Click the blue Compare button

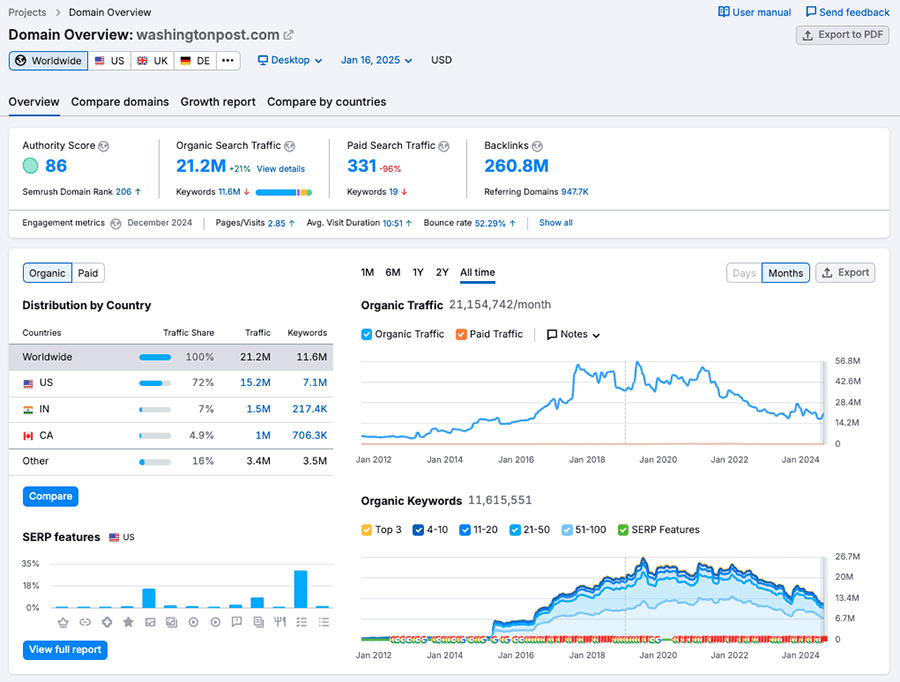click(x=51, y=497)
